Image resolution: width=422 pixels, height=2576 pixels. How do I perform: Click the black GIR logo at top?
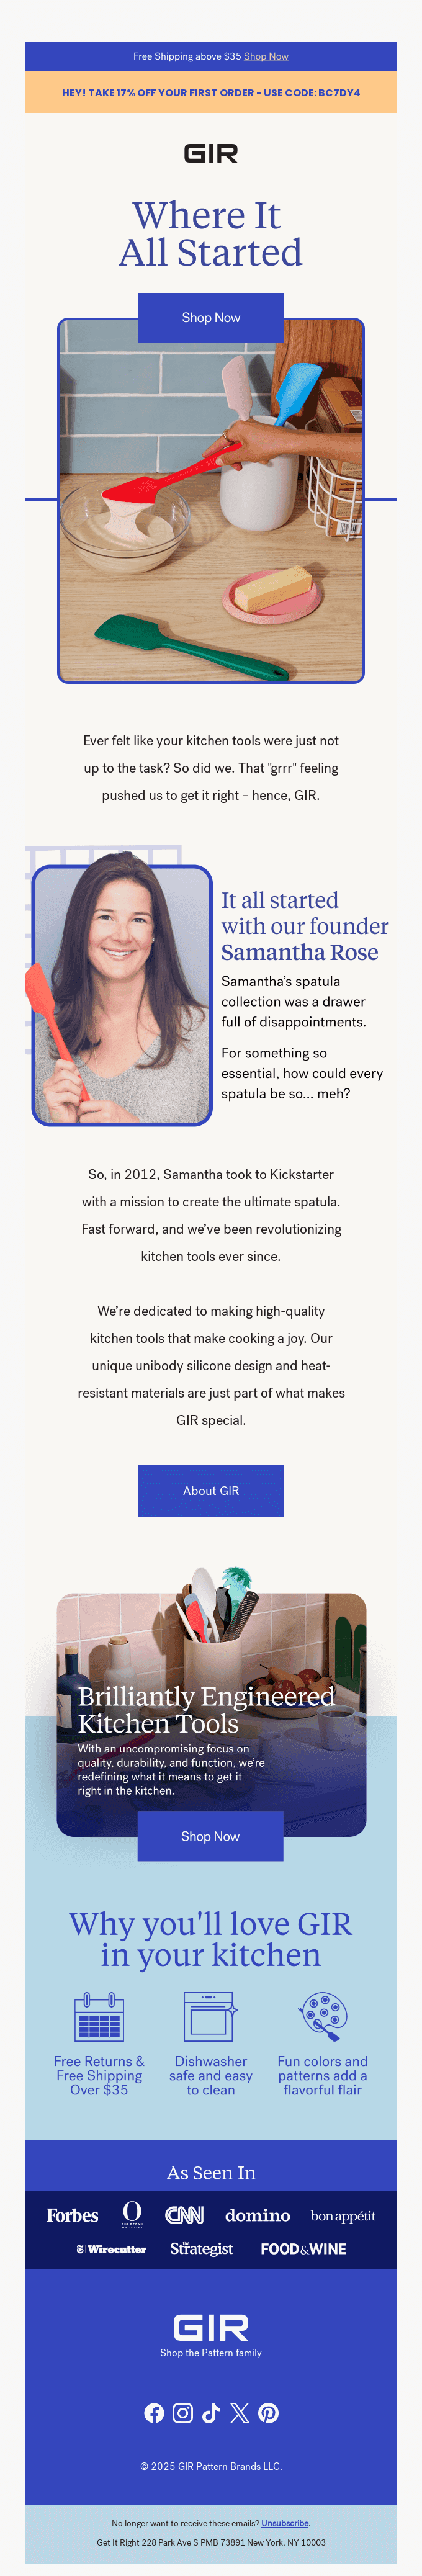tap(211, 153)
